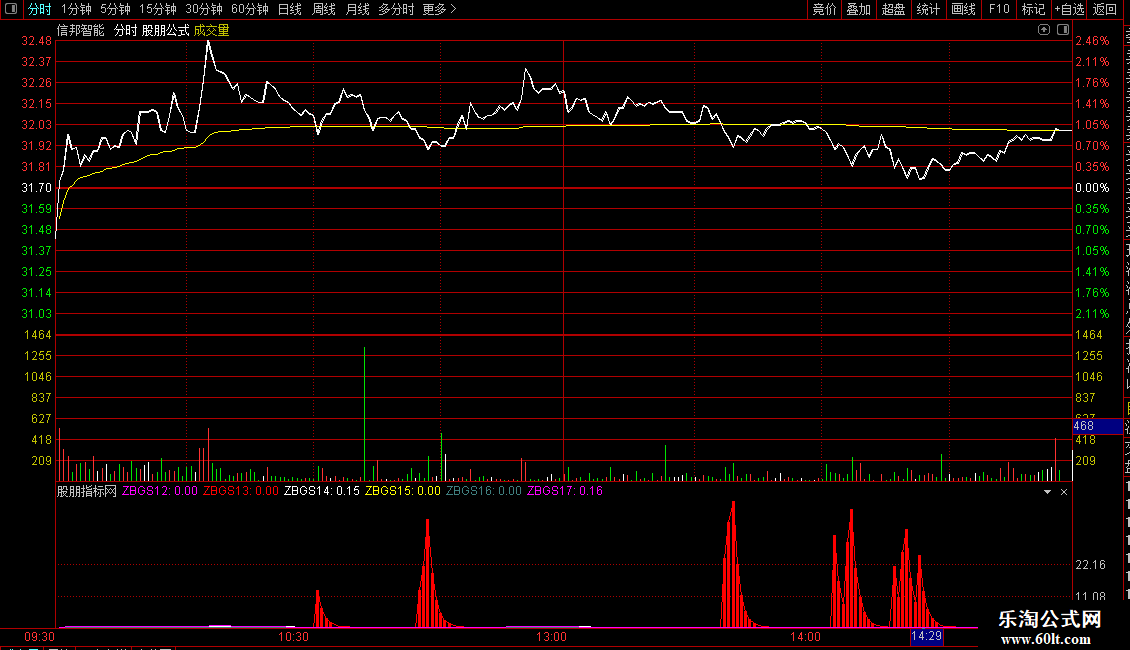Open the indicator panel dropdown arrow

click(x=1047, y=491)
